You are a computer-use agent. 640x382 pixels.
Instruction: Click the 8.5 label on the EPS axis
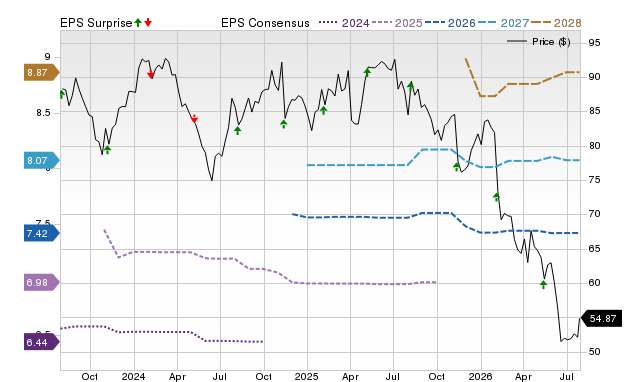tap(43, 112)
